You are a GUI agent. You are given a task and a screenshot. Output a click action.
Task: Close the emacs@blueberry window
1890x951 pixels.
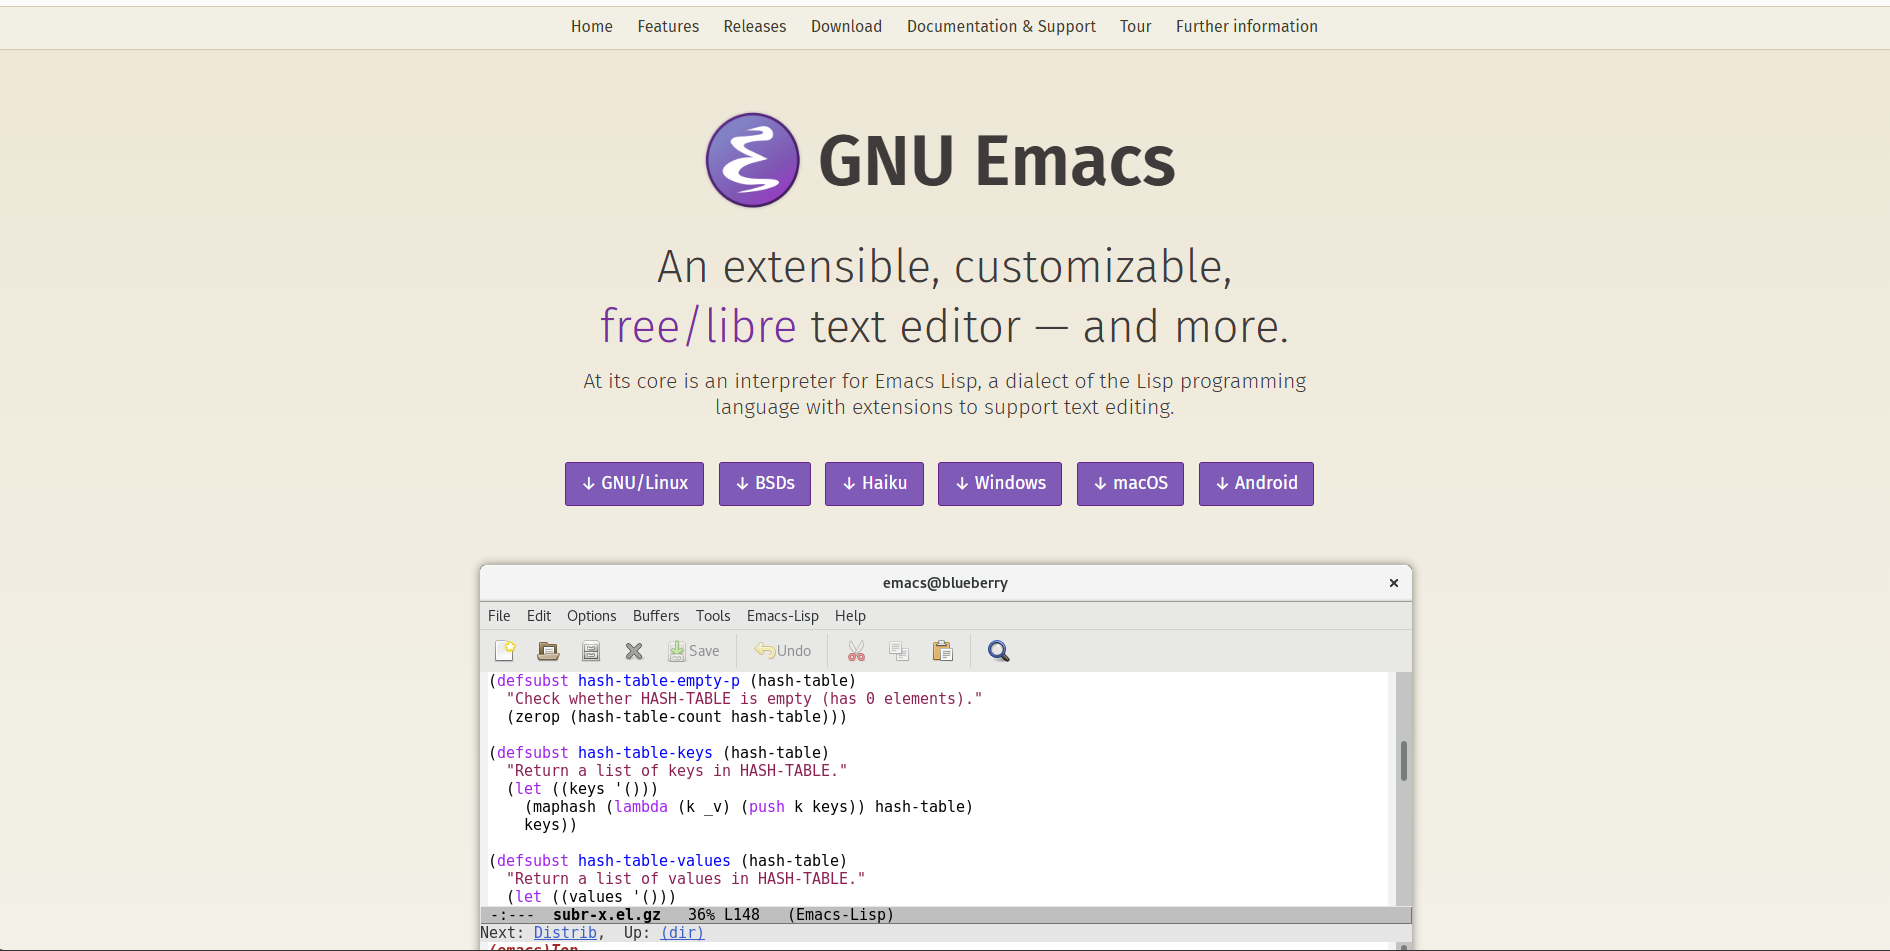click(1394, 583)
